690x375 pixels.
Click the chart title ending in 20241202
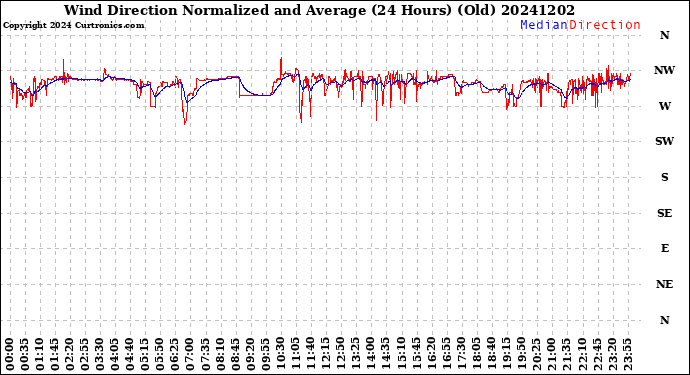[319, 10]
